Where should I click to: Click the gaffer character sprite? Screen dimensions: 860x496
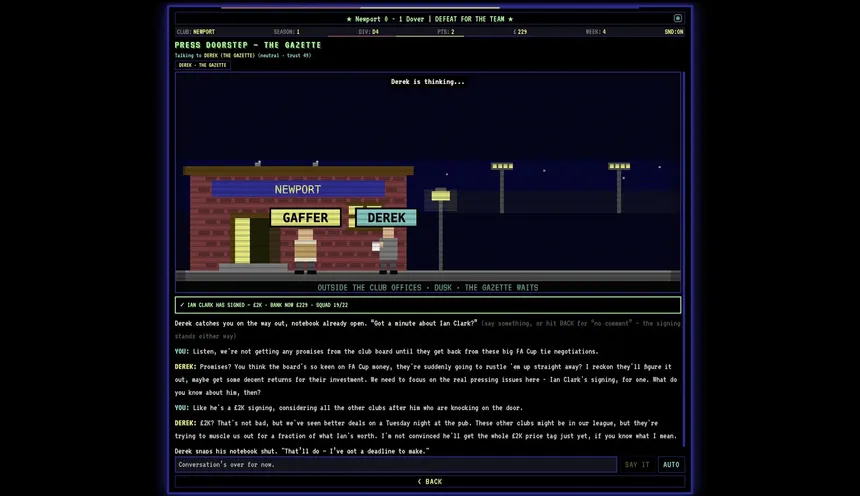click(305, 251)
